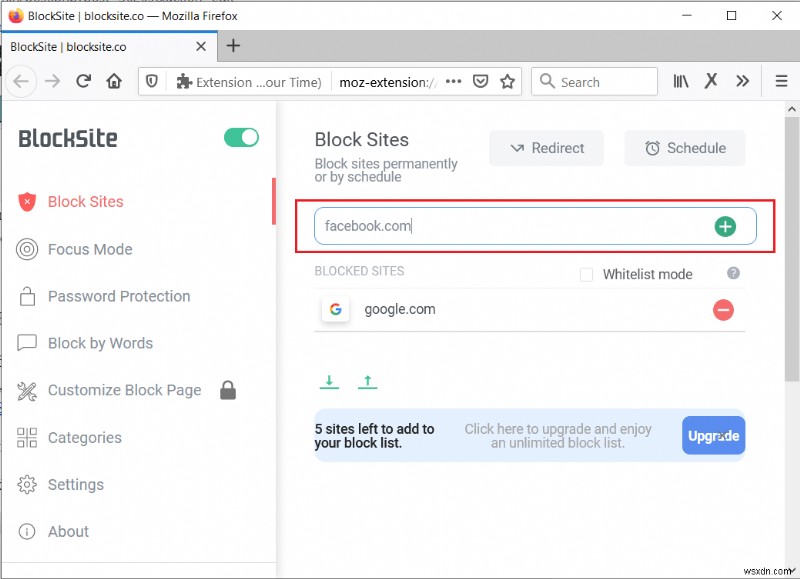Open Customize Block Page
This screenshot has width=800, height=579.
pos(124,390)
